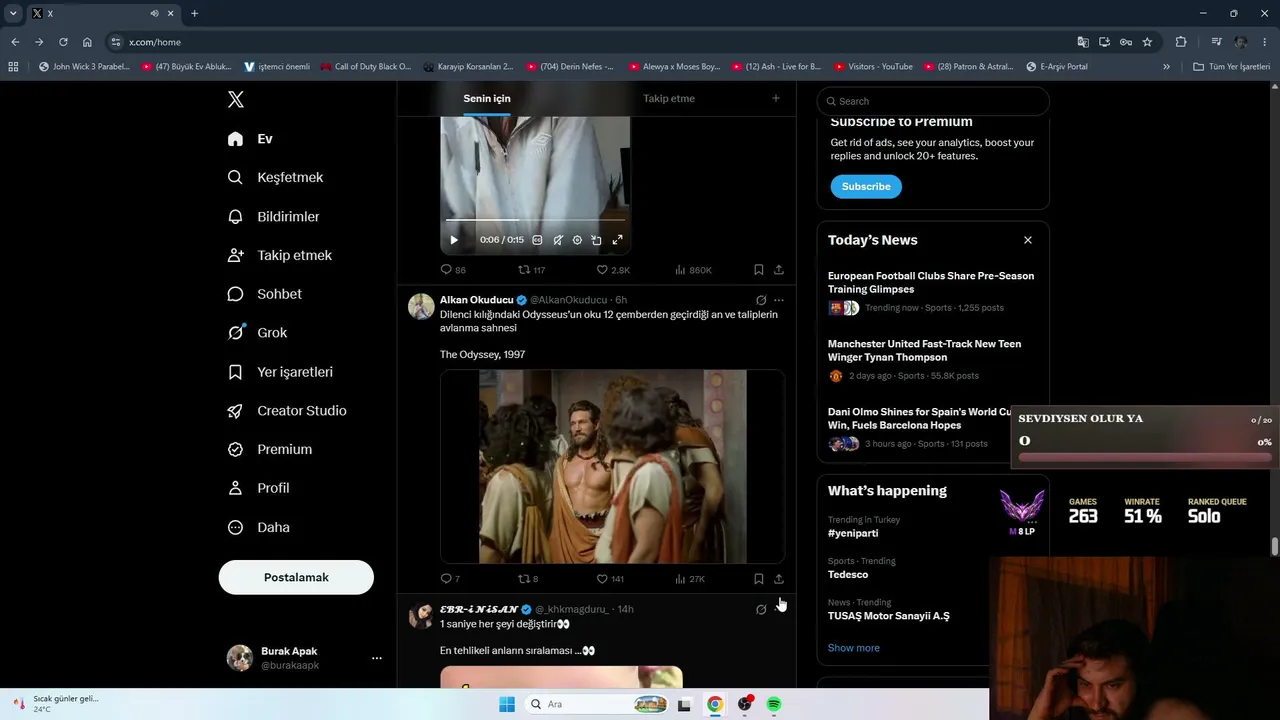1280x720 pixels.
Task: Open Burak Apak account options menu
Action: pos(377,658)
